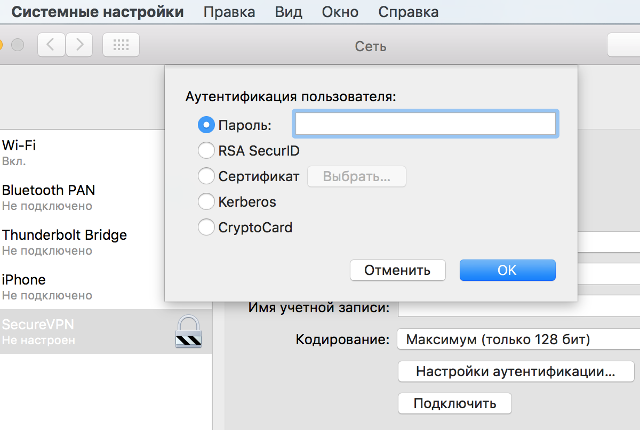640x430 pixels.
Task: Select the RSA SecurID authentication option
Action: (206, 151)
